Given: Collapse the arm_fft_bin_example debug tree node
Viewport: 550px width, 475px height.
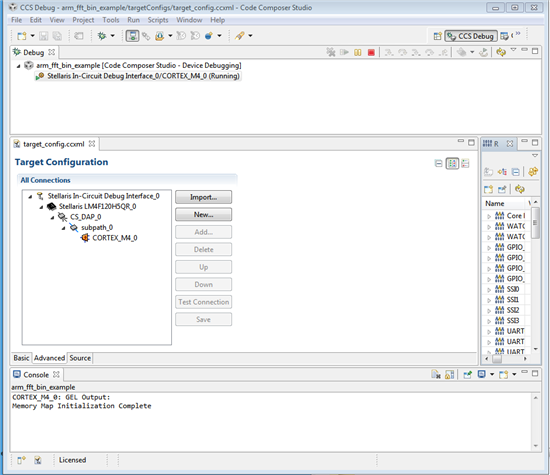Looking at the screenshot, I should click(x=18, y=66).
